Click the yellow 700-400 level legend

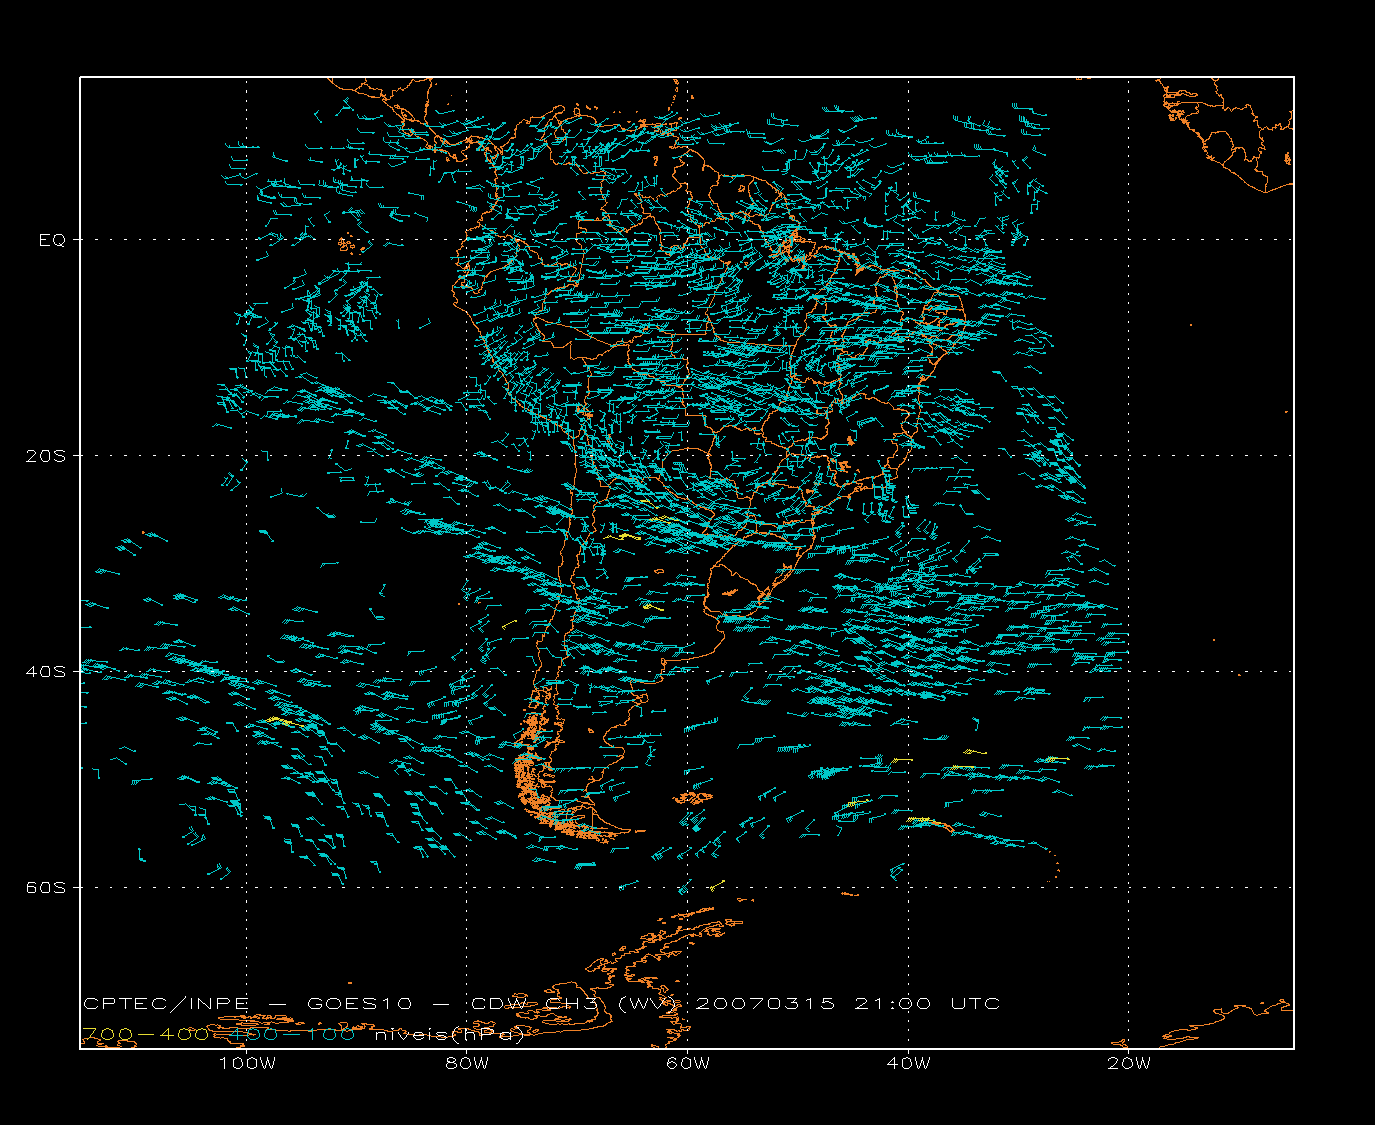point(146,1034)
